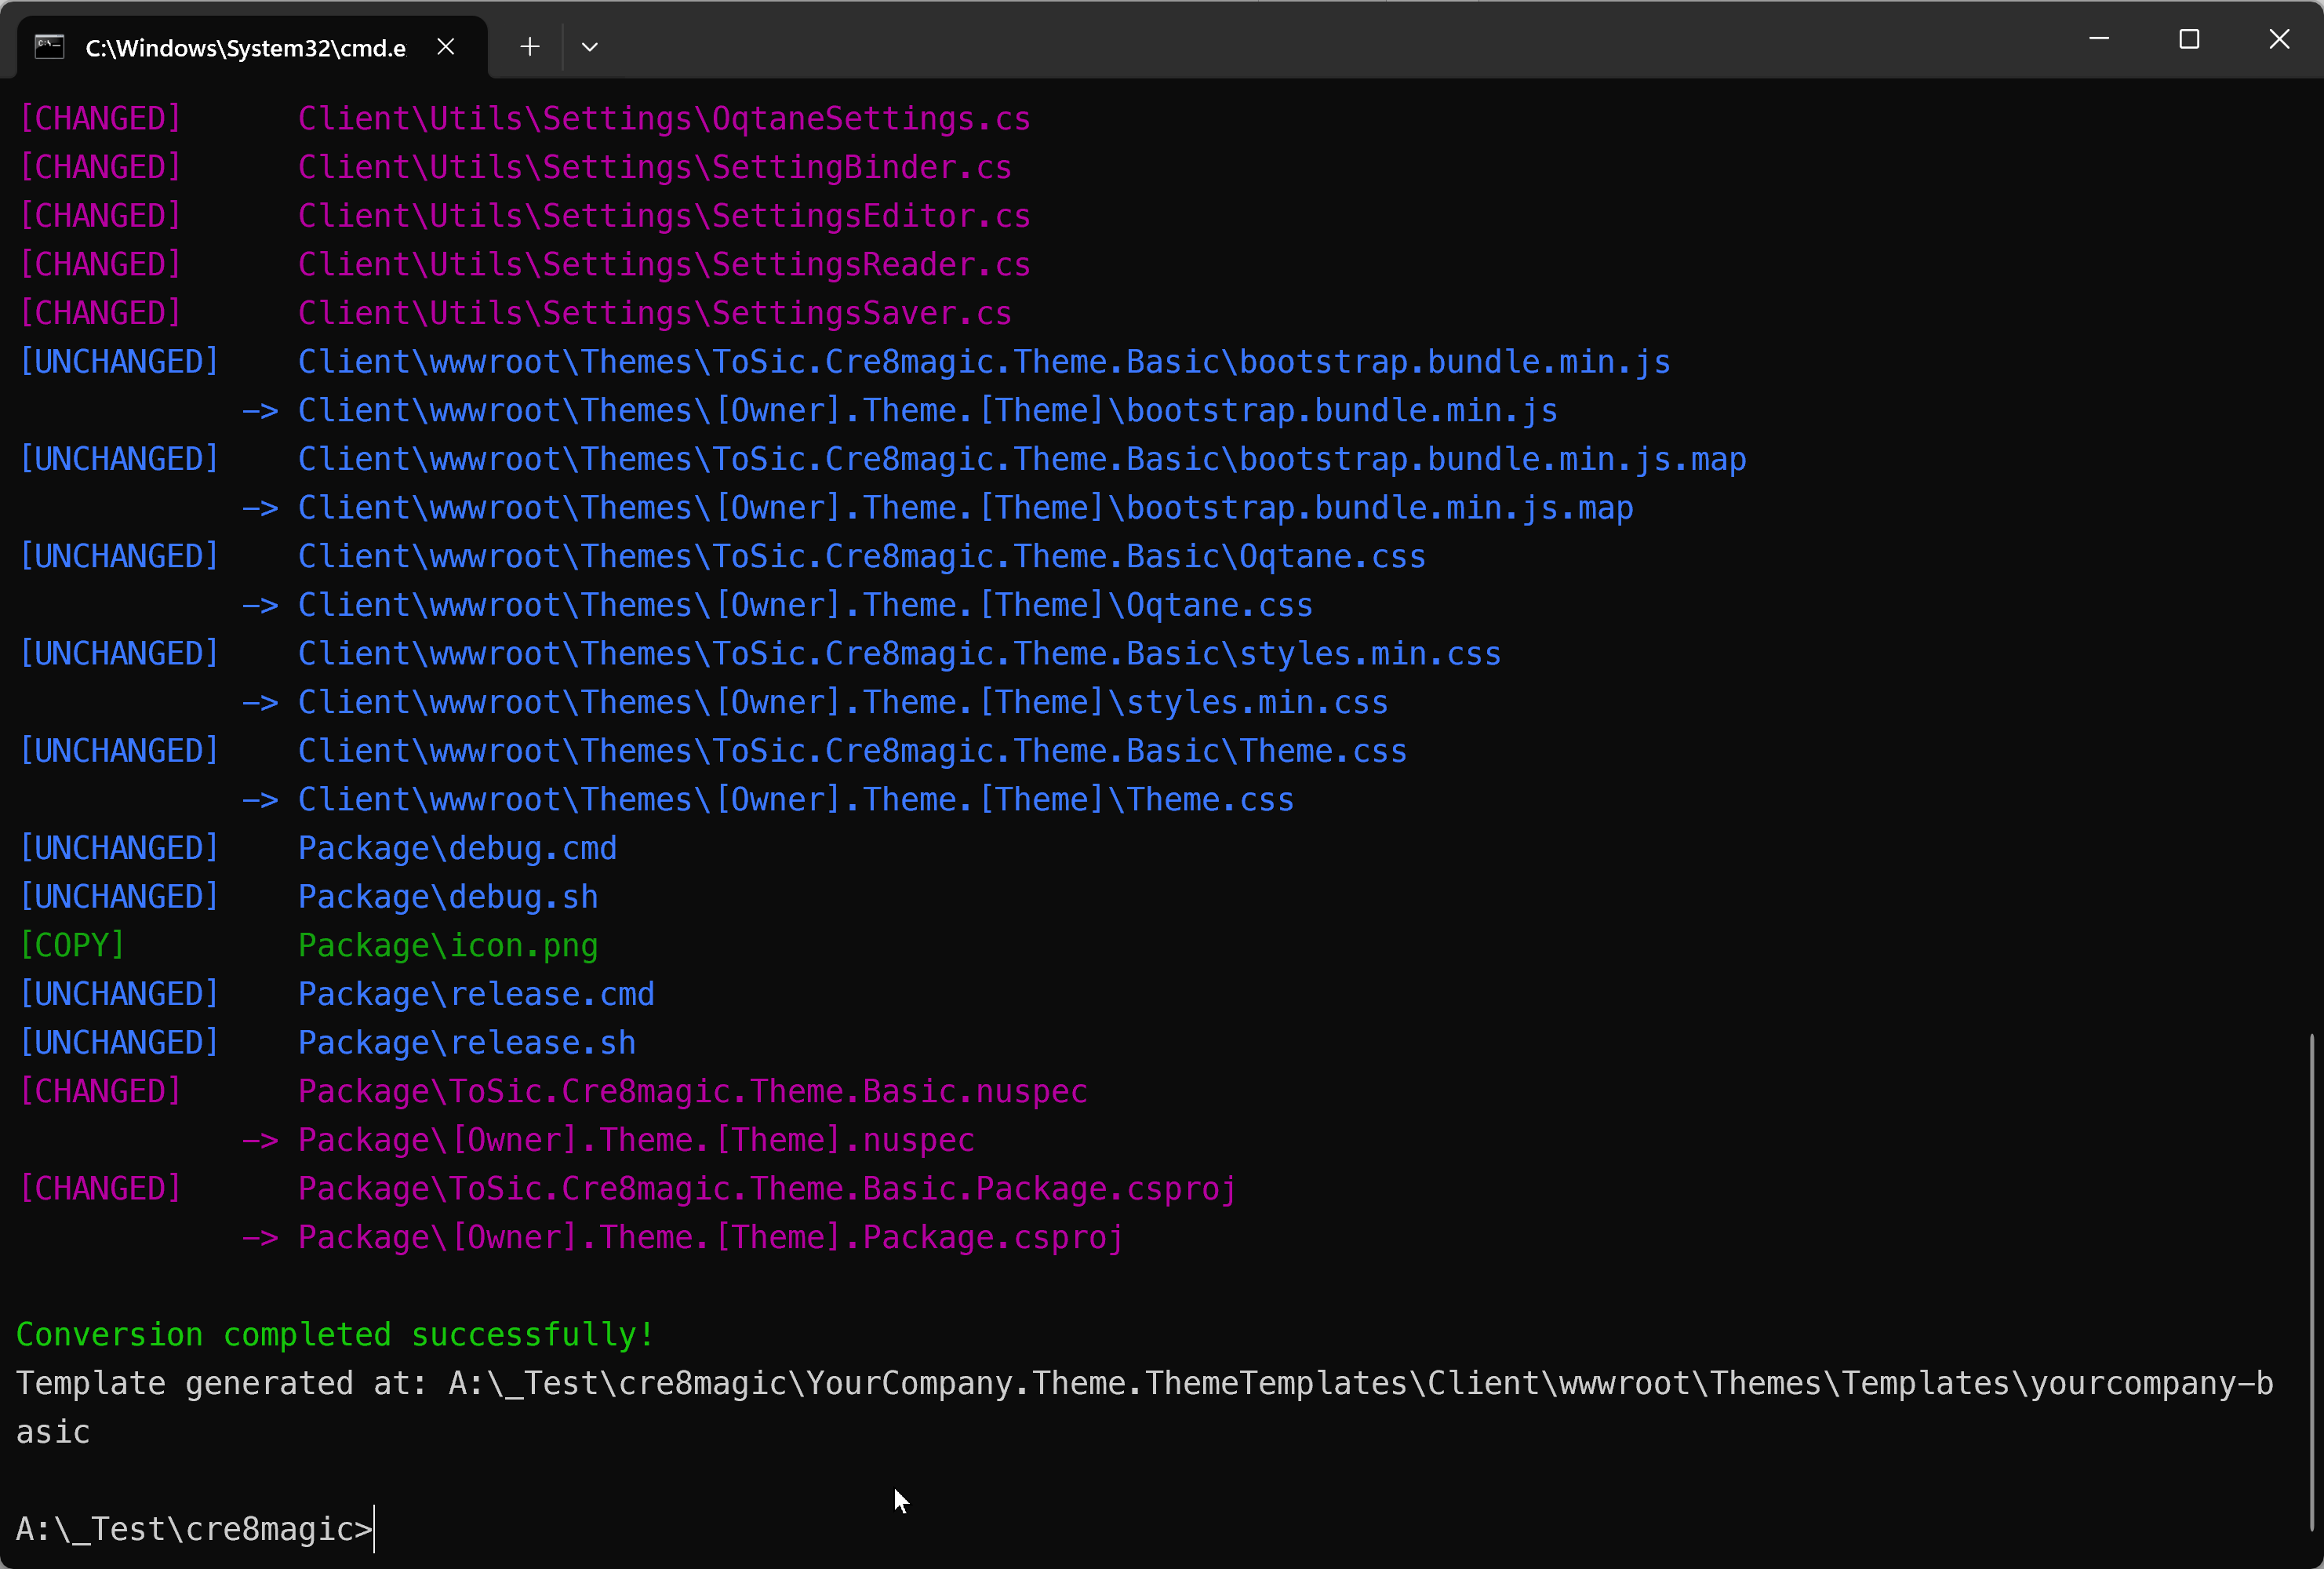Click the Package\debug.sh entry
The image size is (2324, 1569).
[448, 897]
